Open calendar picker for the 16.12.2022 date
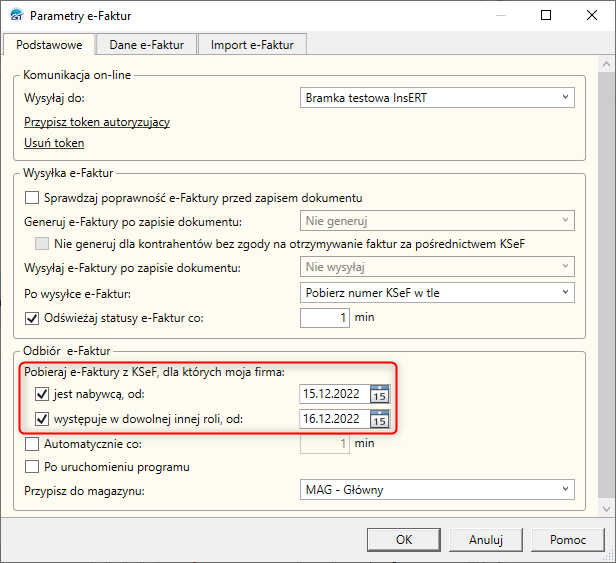 pyautogui.click(x=379, y=419)
